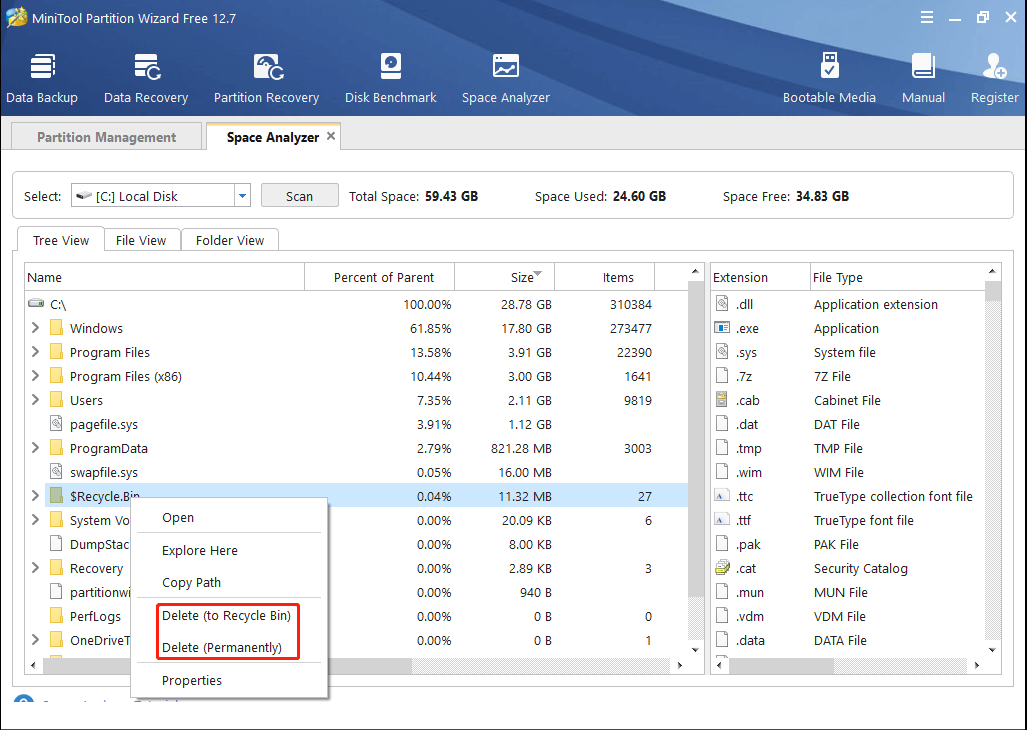This screenshot has height=730, width=1027.
Task: Sort by the Items column header
Action: tap(605, 277)
